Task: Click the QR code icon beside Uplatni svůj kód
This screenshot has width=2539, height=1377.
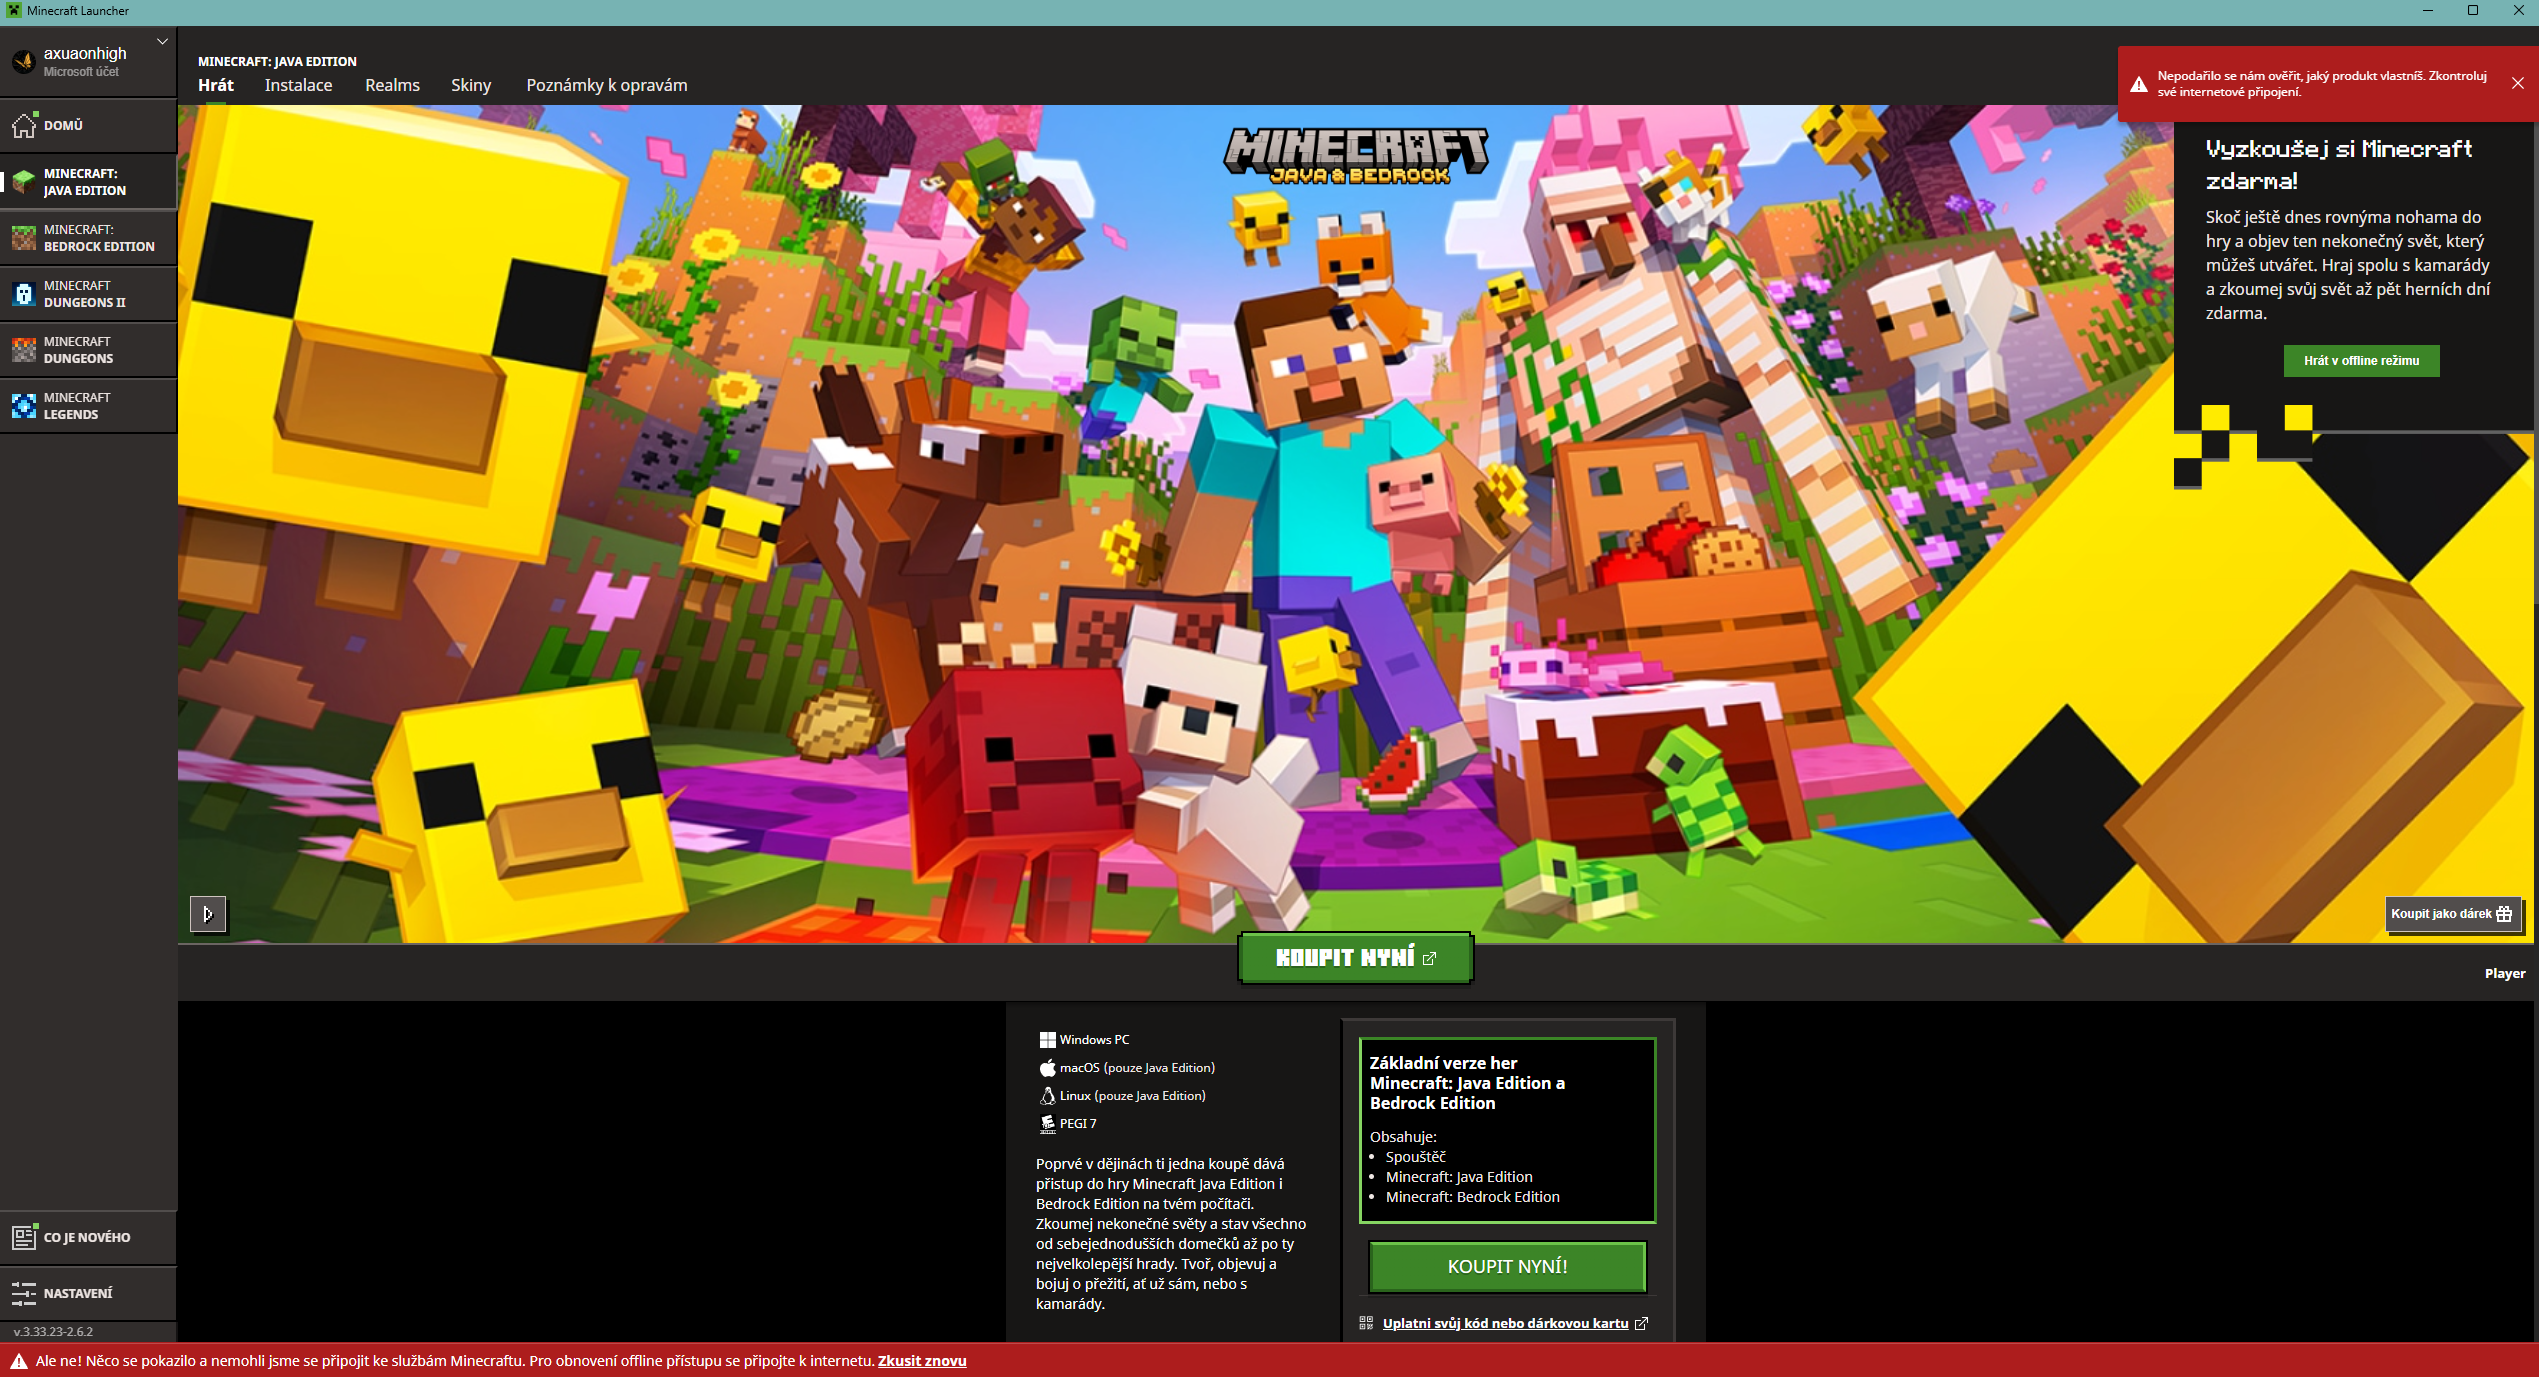Action: 1366,1323
